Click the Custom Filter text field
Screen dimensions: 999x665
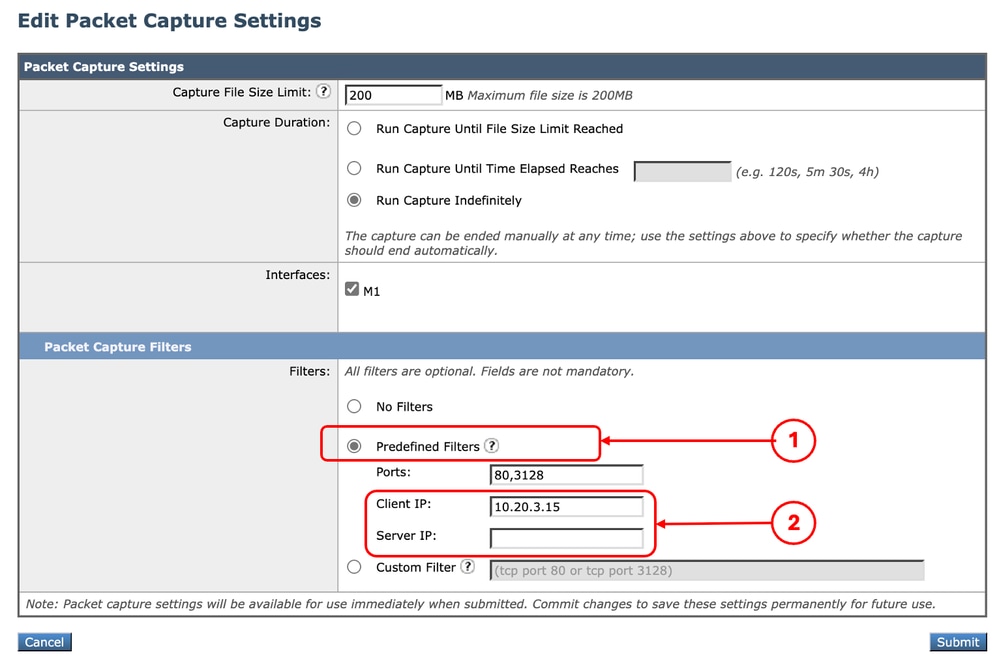(707, 570)
